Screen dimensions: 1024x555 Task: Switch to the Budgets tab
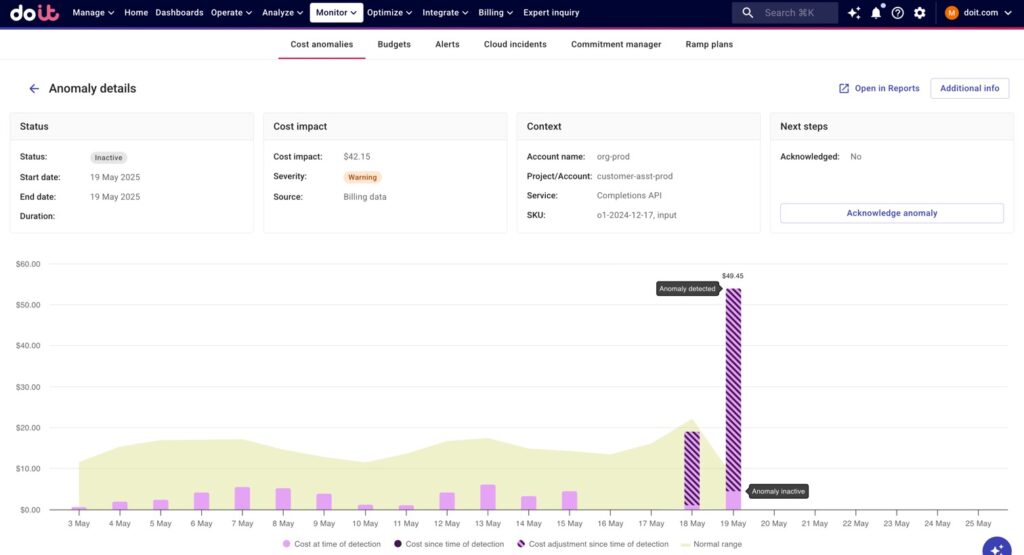[394, 44]
